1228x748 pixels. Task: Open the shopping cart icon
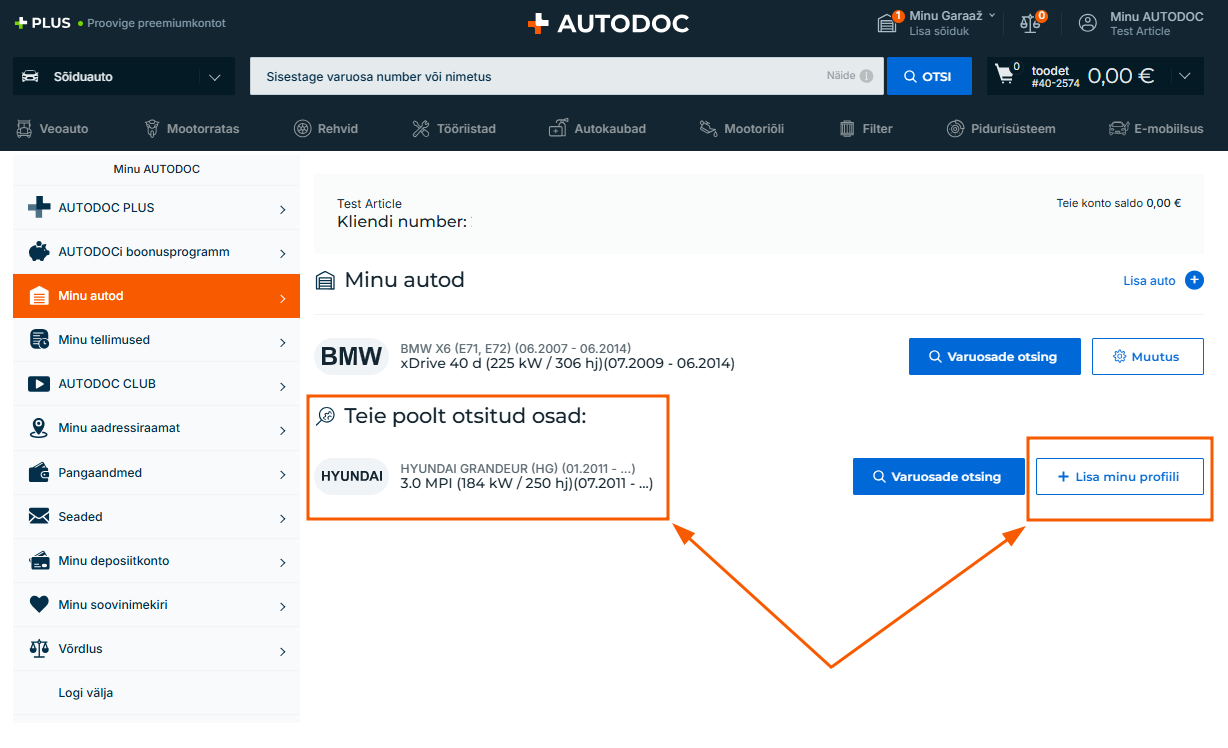pyautogui.click(x=1005, y=76)
